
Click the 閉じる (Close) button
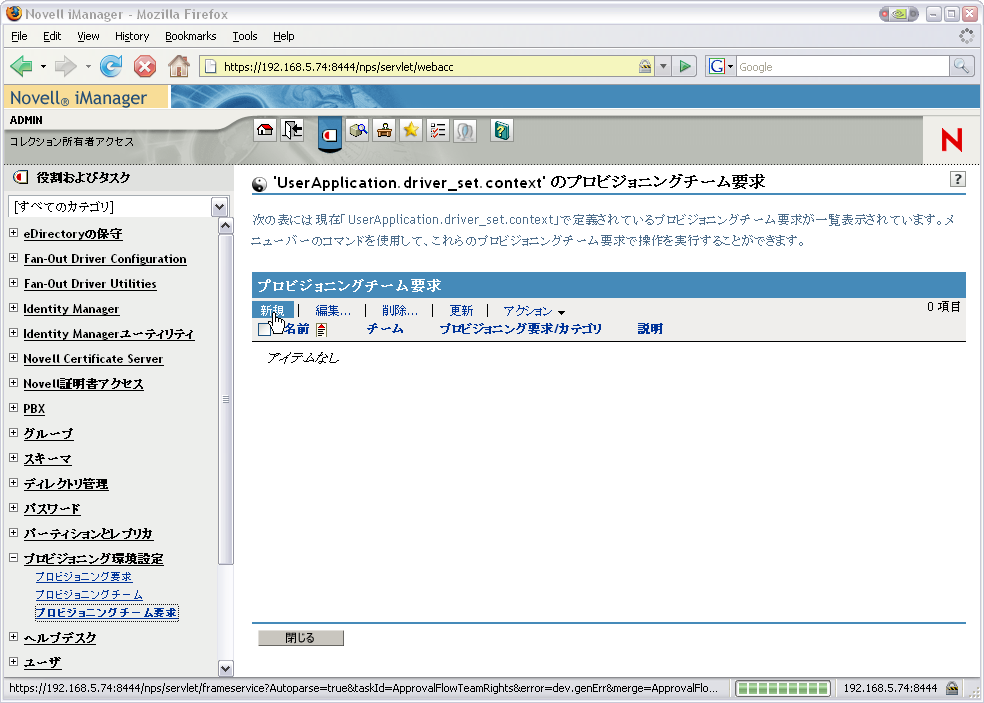[301, 638]
